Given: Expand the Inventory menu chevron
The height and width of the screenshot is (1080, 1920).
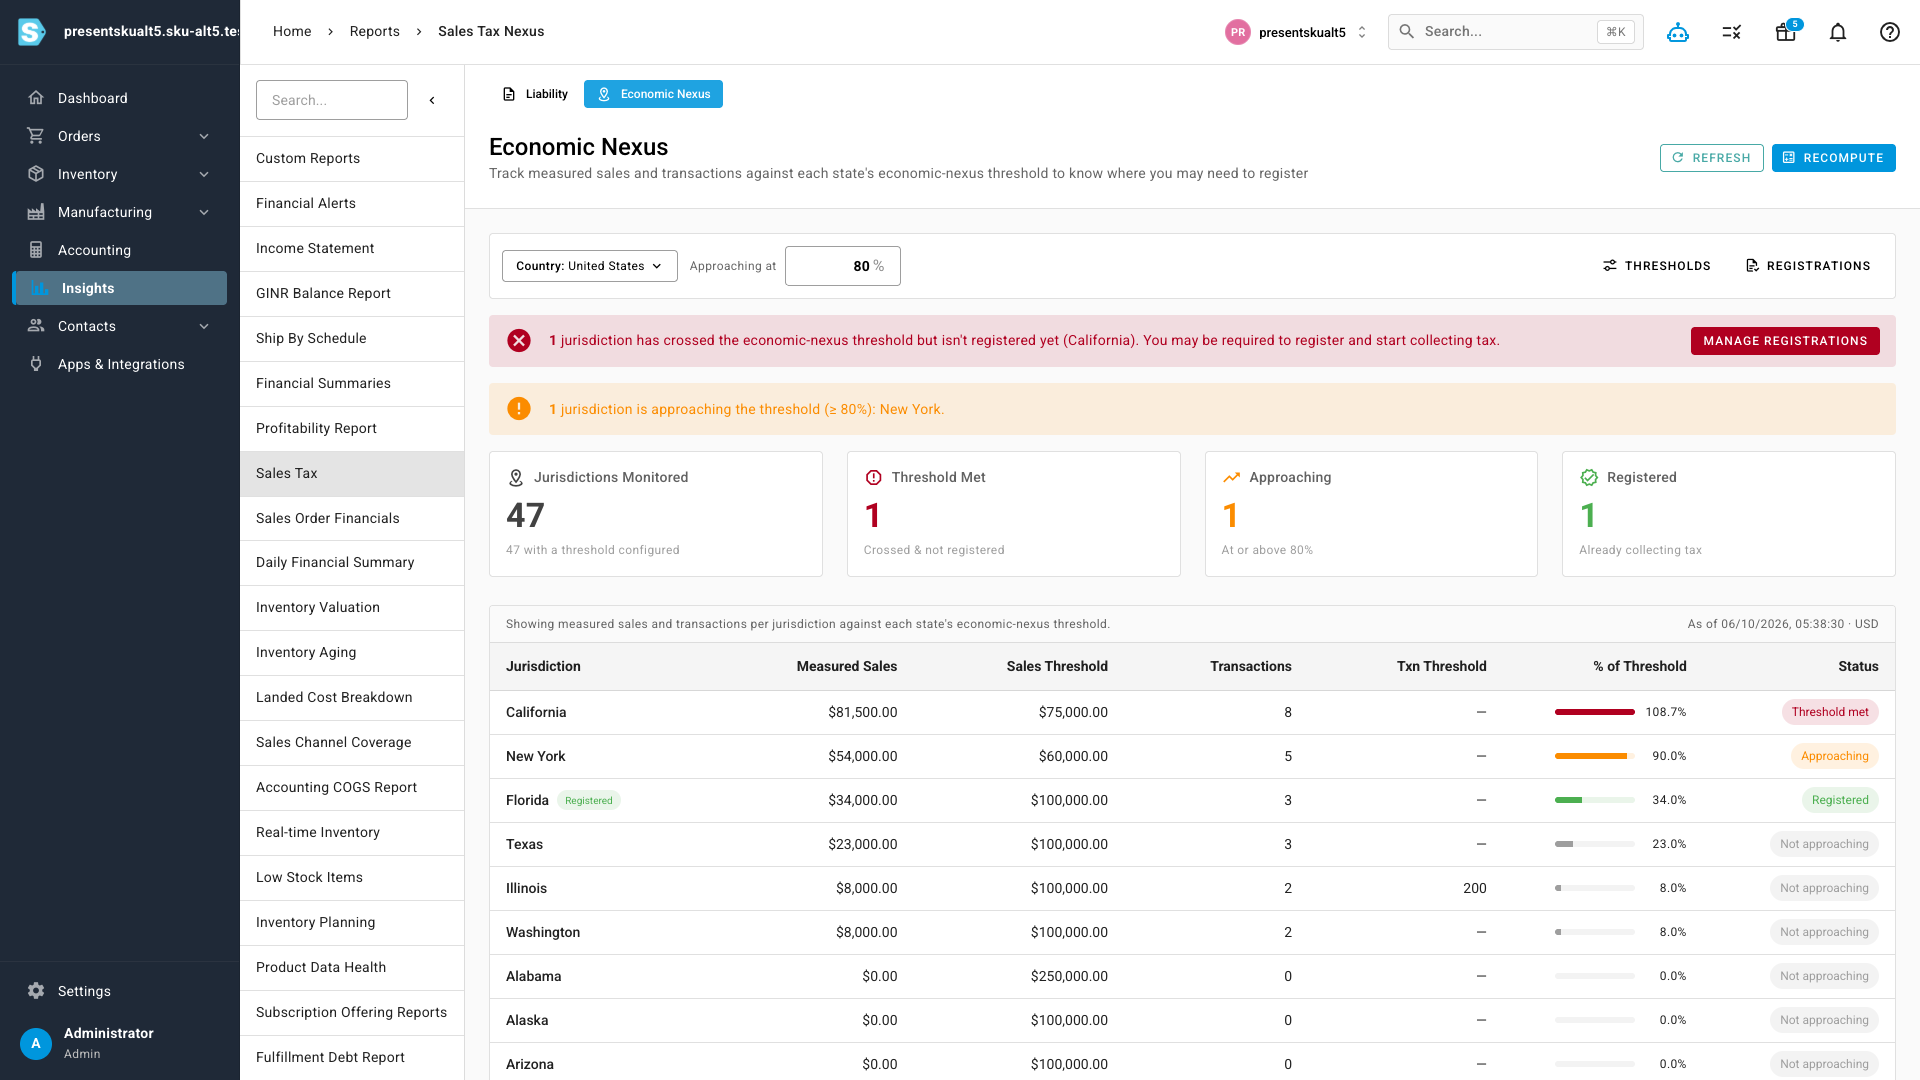Looking at the screenshot, I should [x=204, y=174].
